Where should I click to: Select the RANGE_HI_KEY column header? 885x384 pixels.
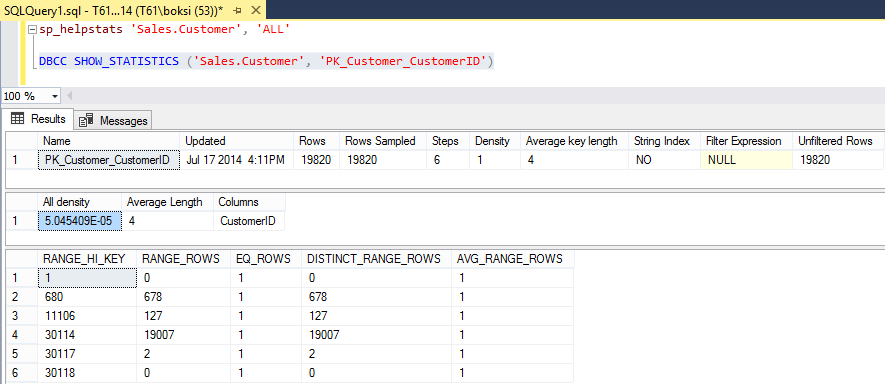click(87, 259)
